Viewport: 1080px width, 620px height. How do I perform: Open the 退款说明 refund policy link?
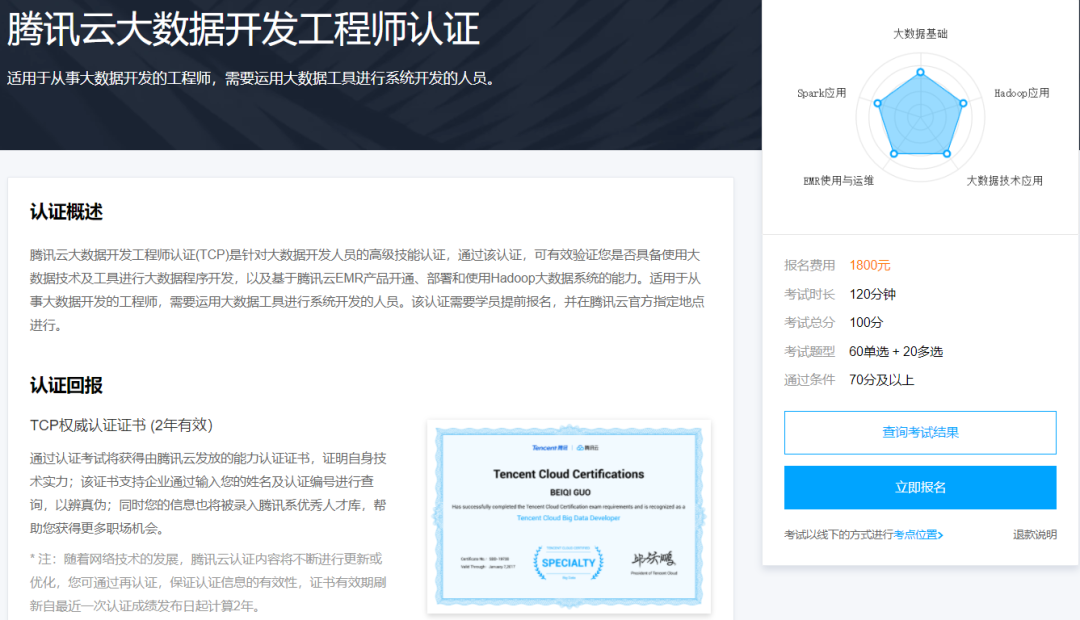[1034, 535]
